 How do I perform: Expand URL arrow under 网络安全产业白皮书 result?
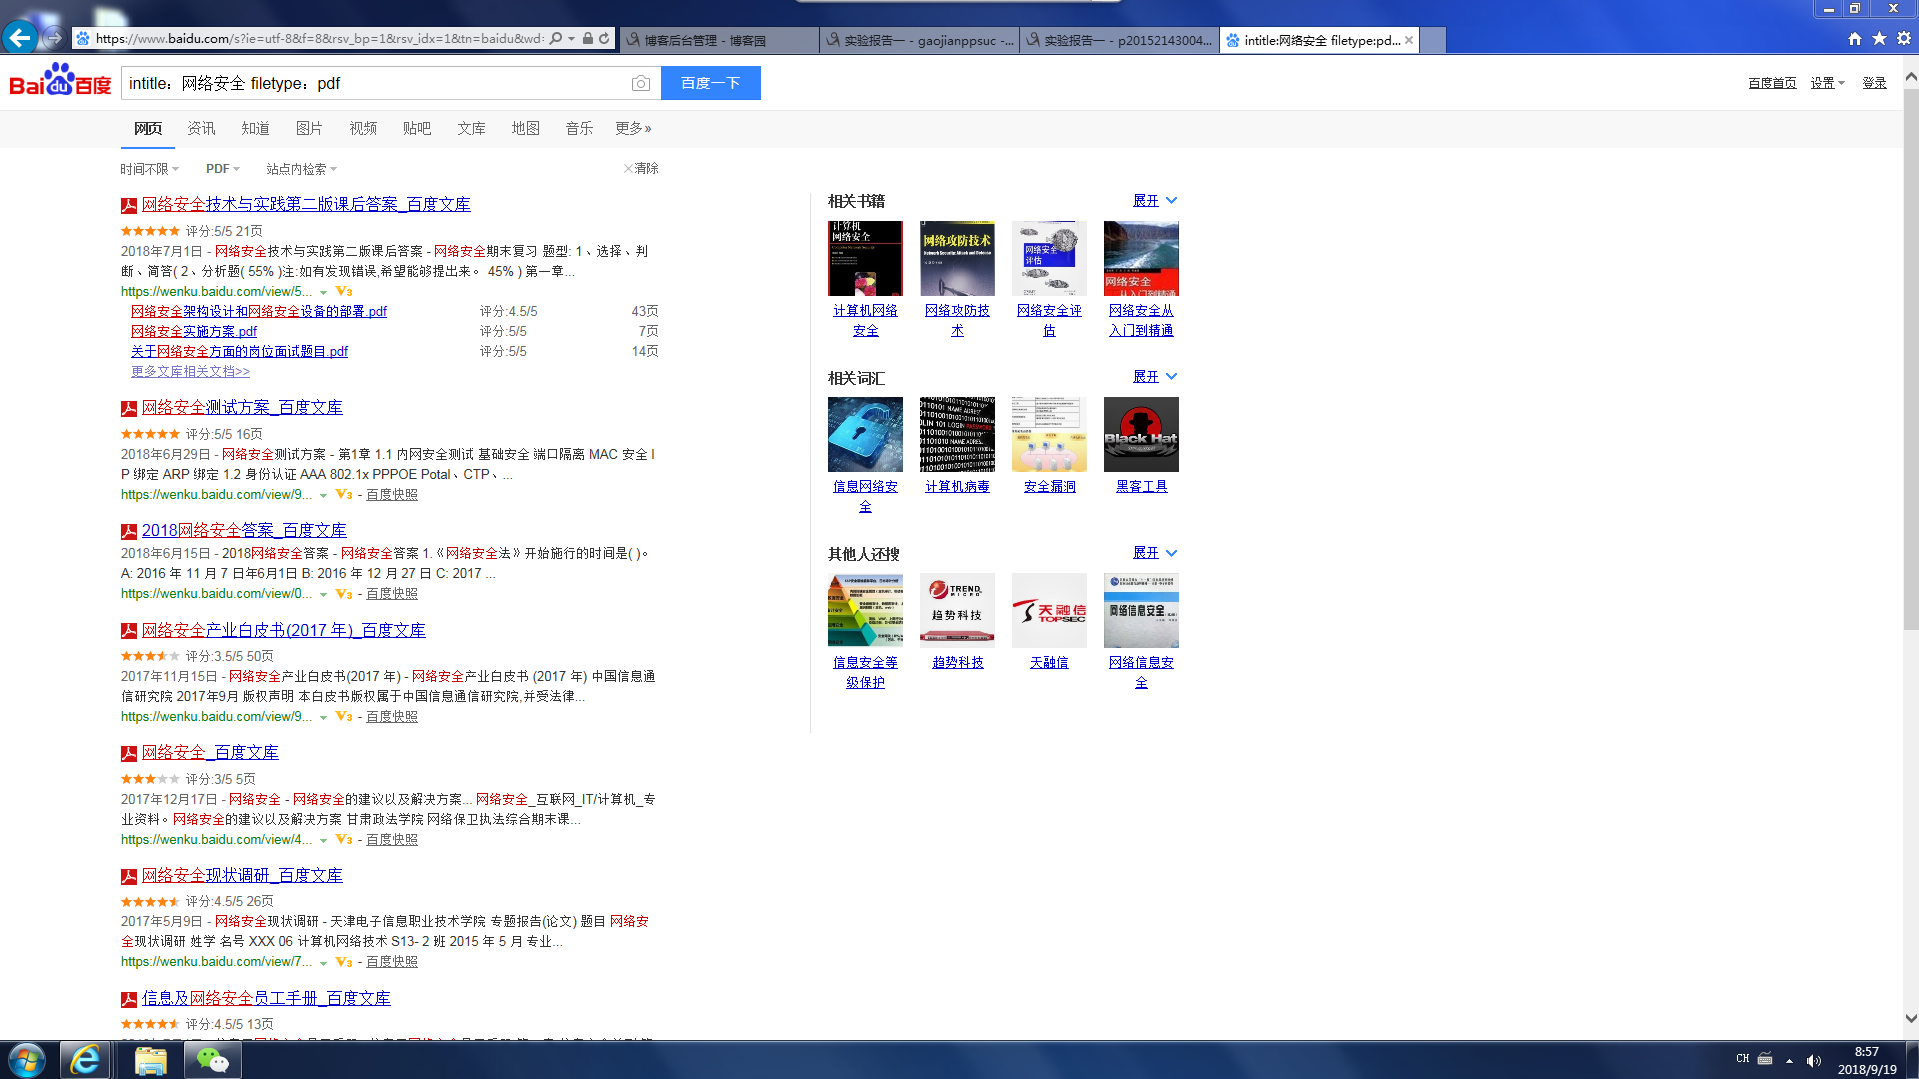point(323,717)
